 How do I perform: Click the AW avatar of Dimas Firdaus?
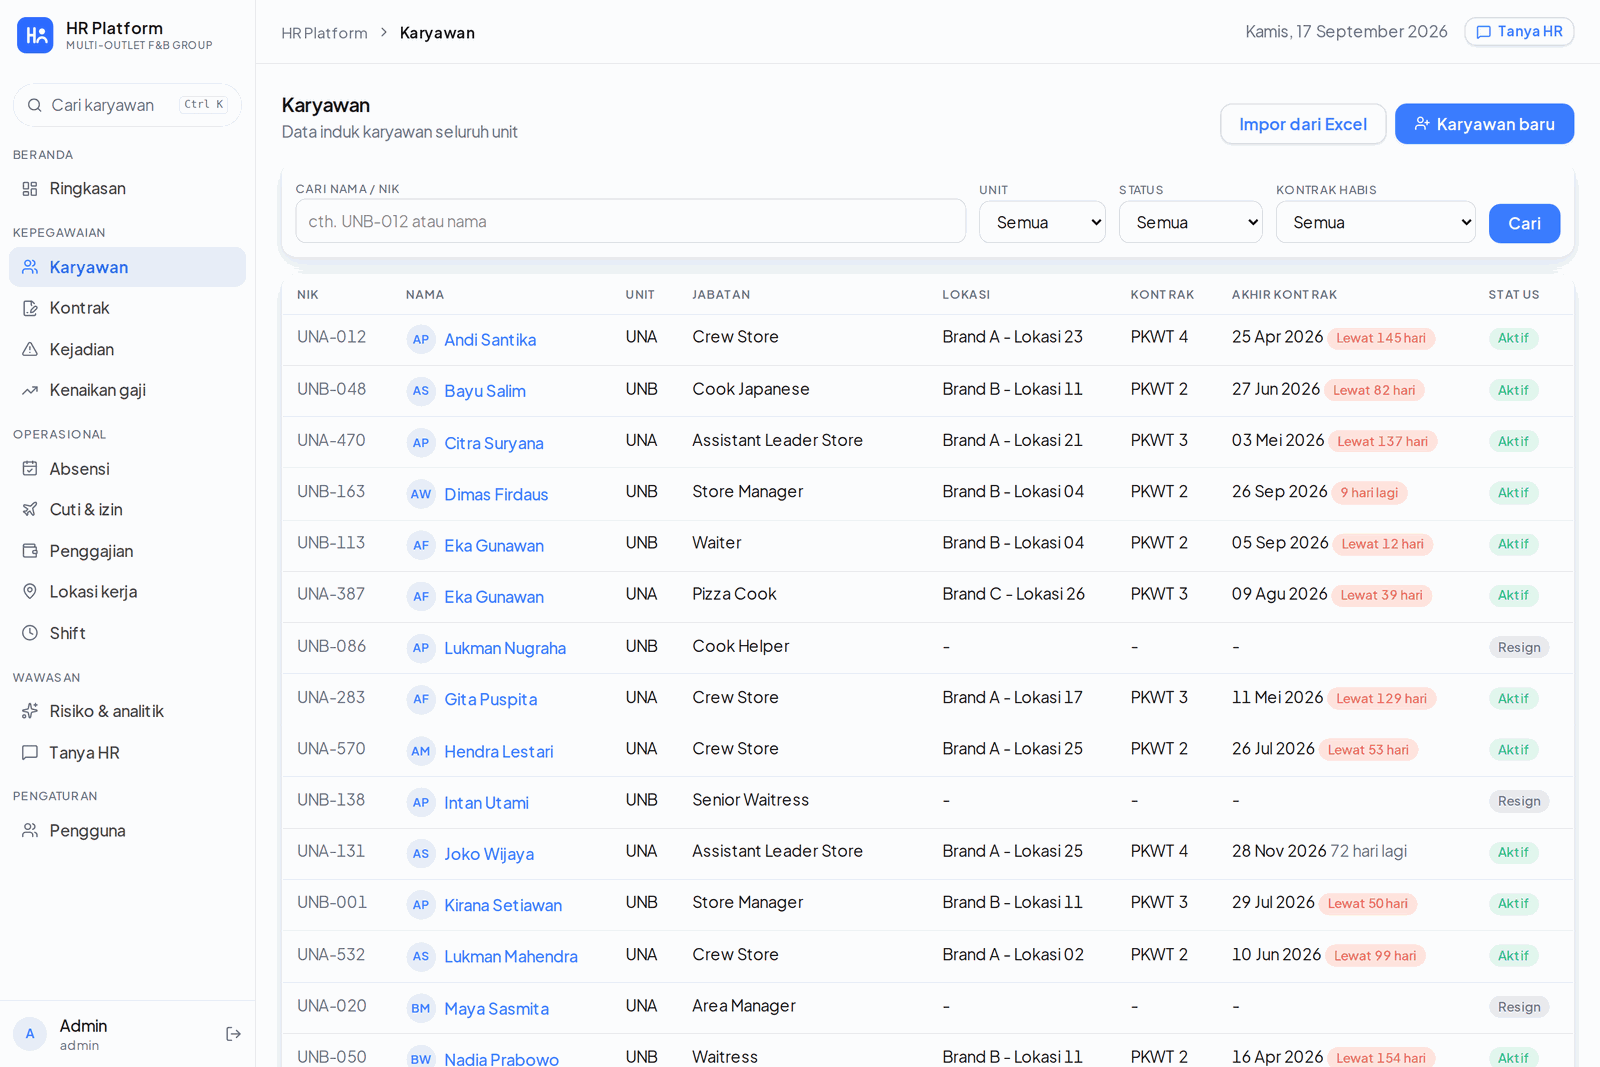[x=421, y=494]
